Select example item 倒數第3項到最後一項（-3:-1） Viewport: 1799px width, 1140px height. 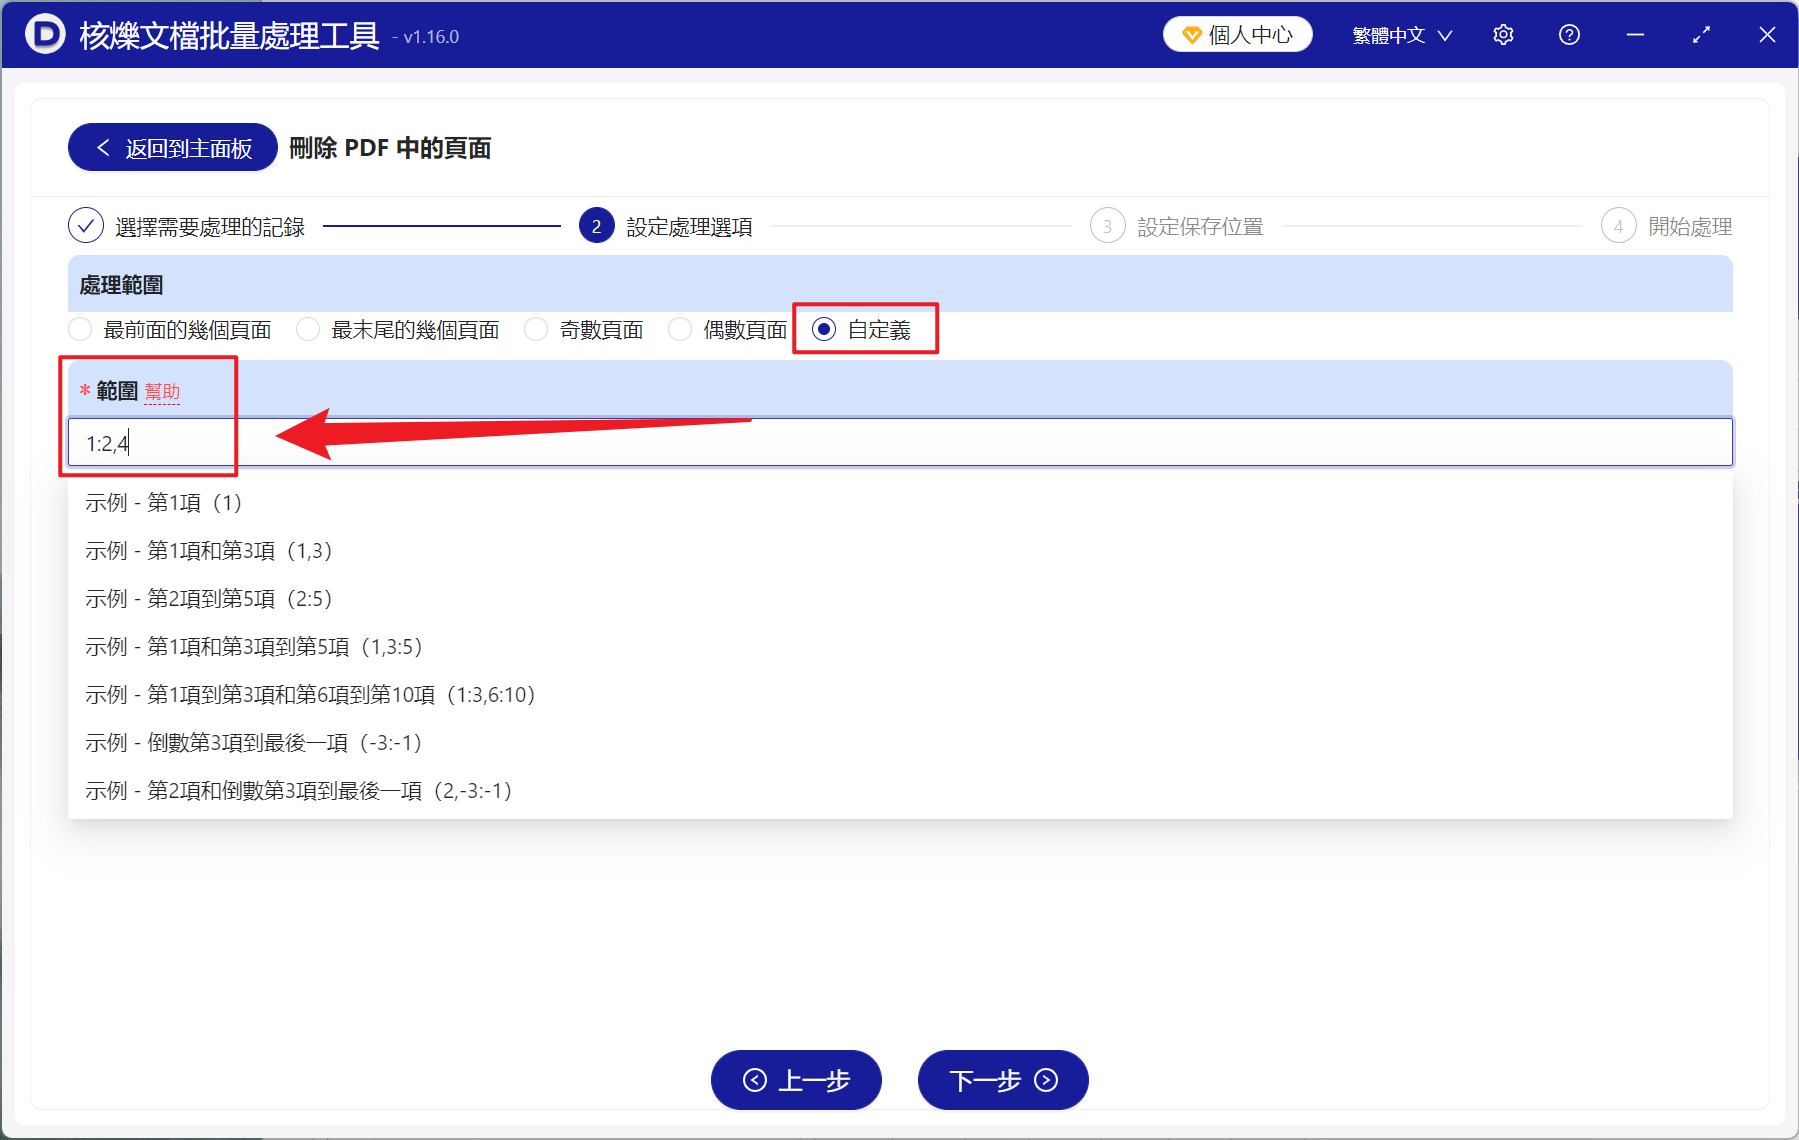point(252,743)
